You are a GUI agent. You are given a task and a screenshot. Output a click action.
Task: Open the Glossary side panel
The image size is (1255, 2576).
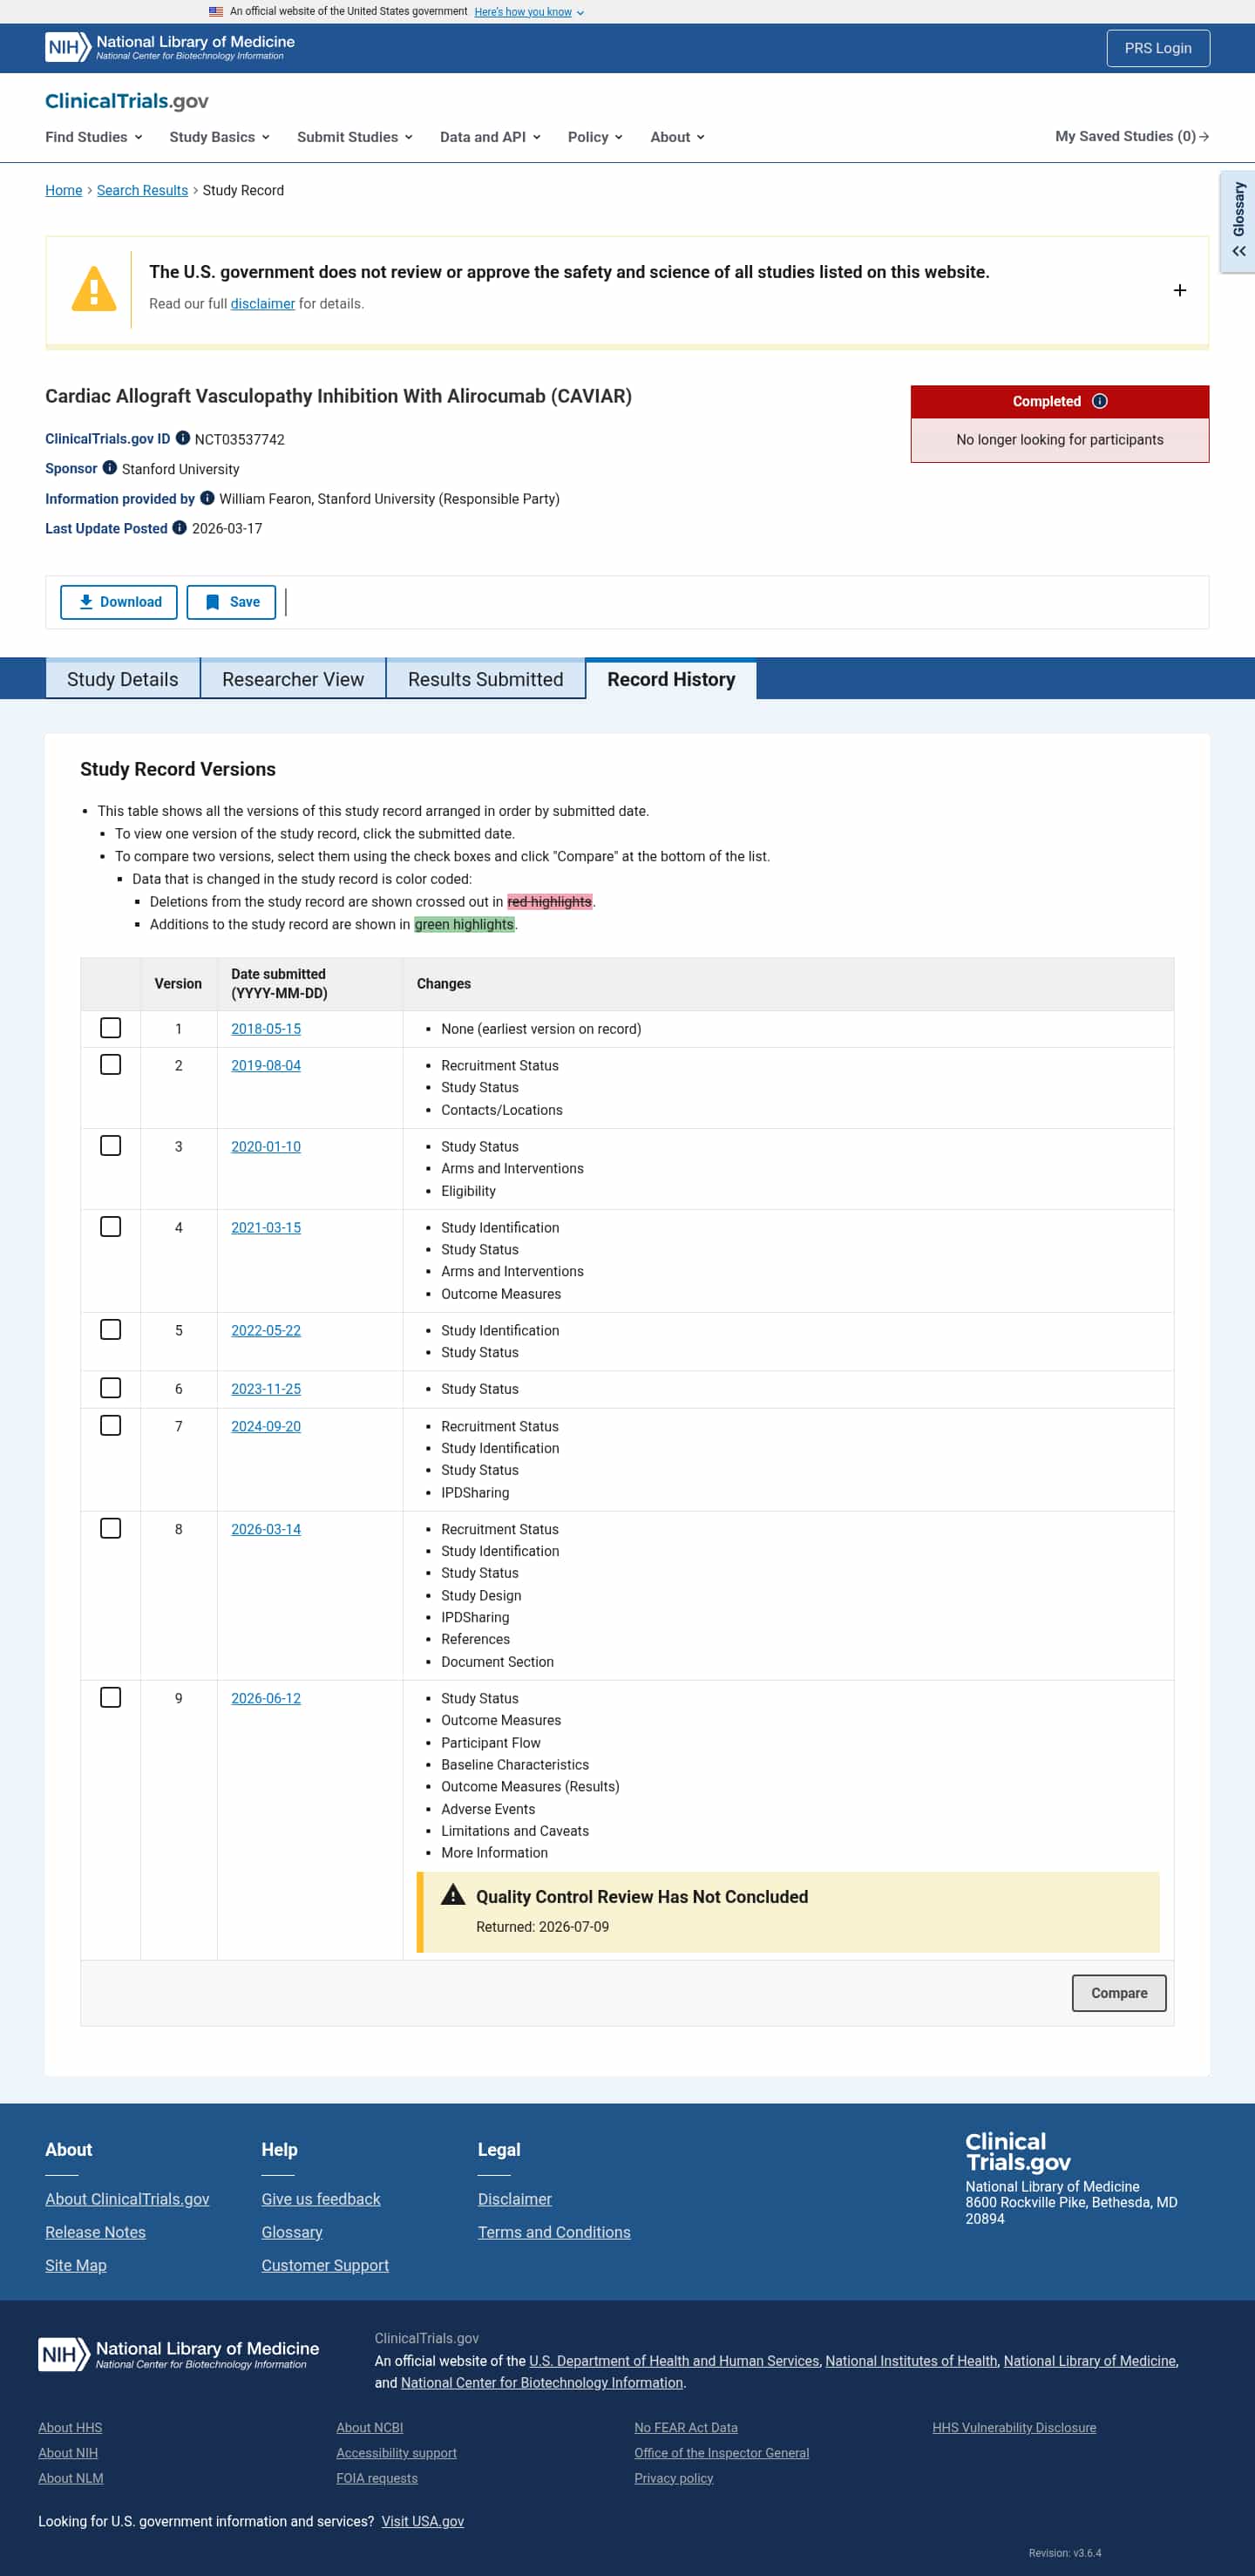coord(1238,221)
